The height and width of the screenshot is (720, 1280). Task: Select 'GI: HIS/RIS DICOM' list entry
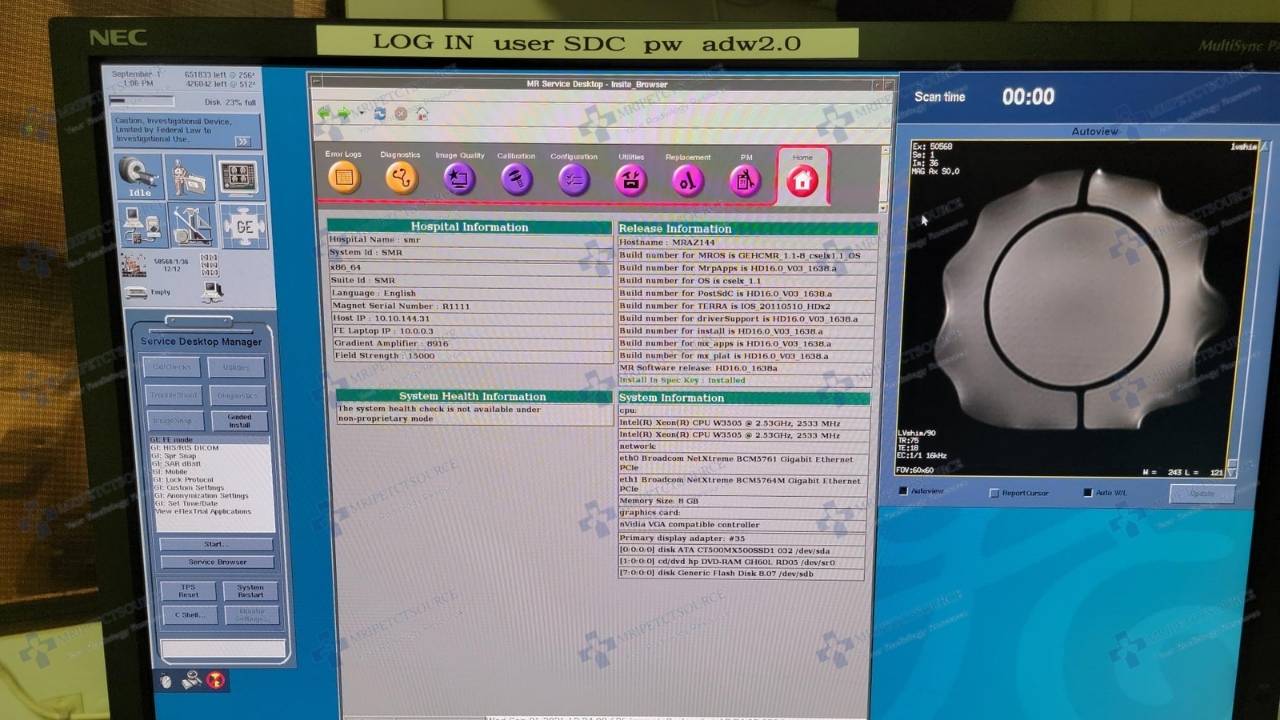point(185,448)
